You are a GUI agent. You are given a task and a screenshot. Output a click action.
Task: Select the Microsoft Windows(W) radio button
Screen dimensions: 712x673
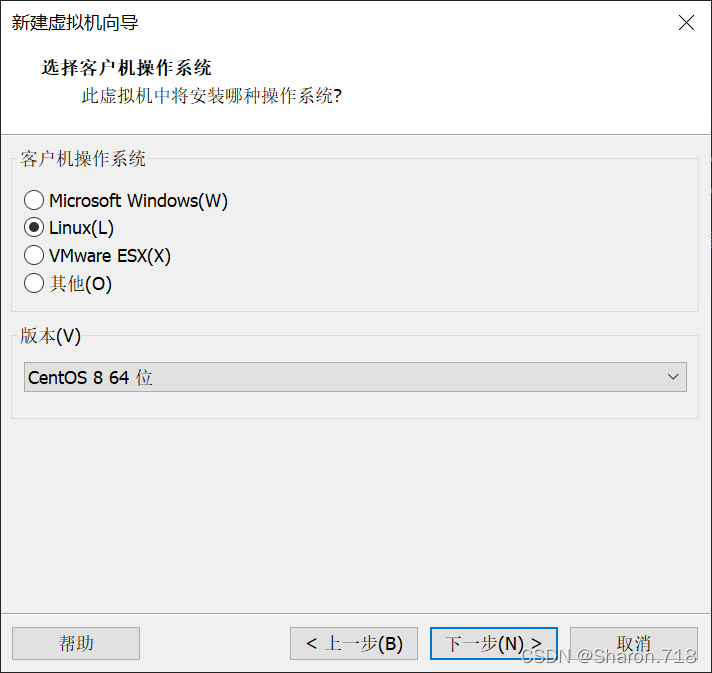(34, 200)
